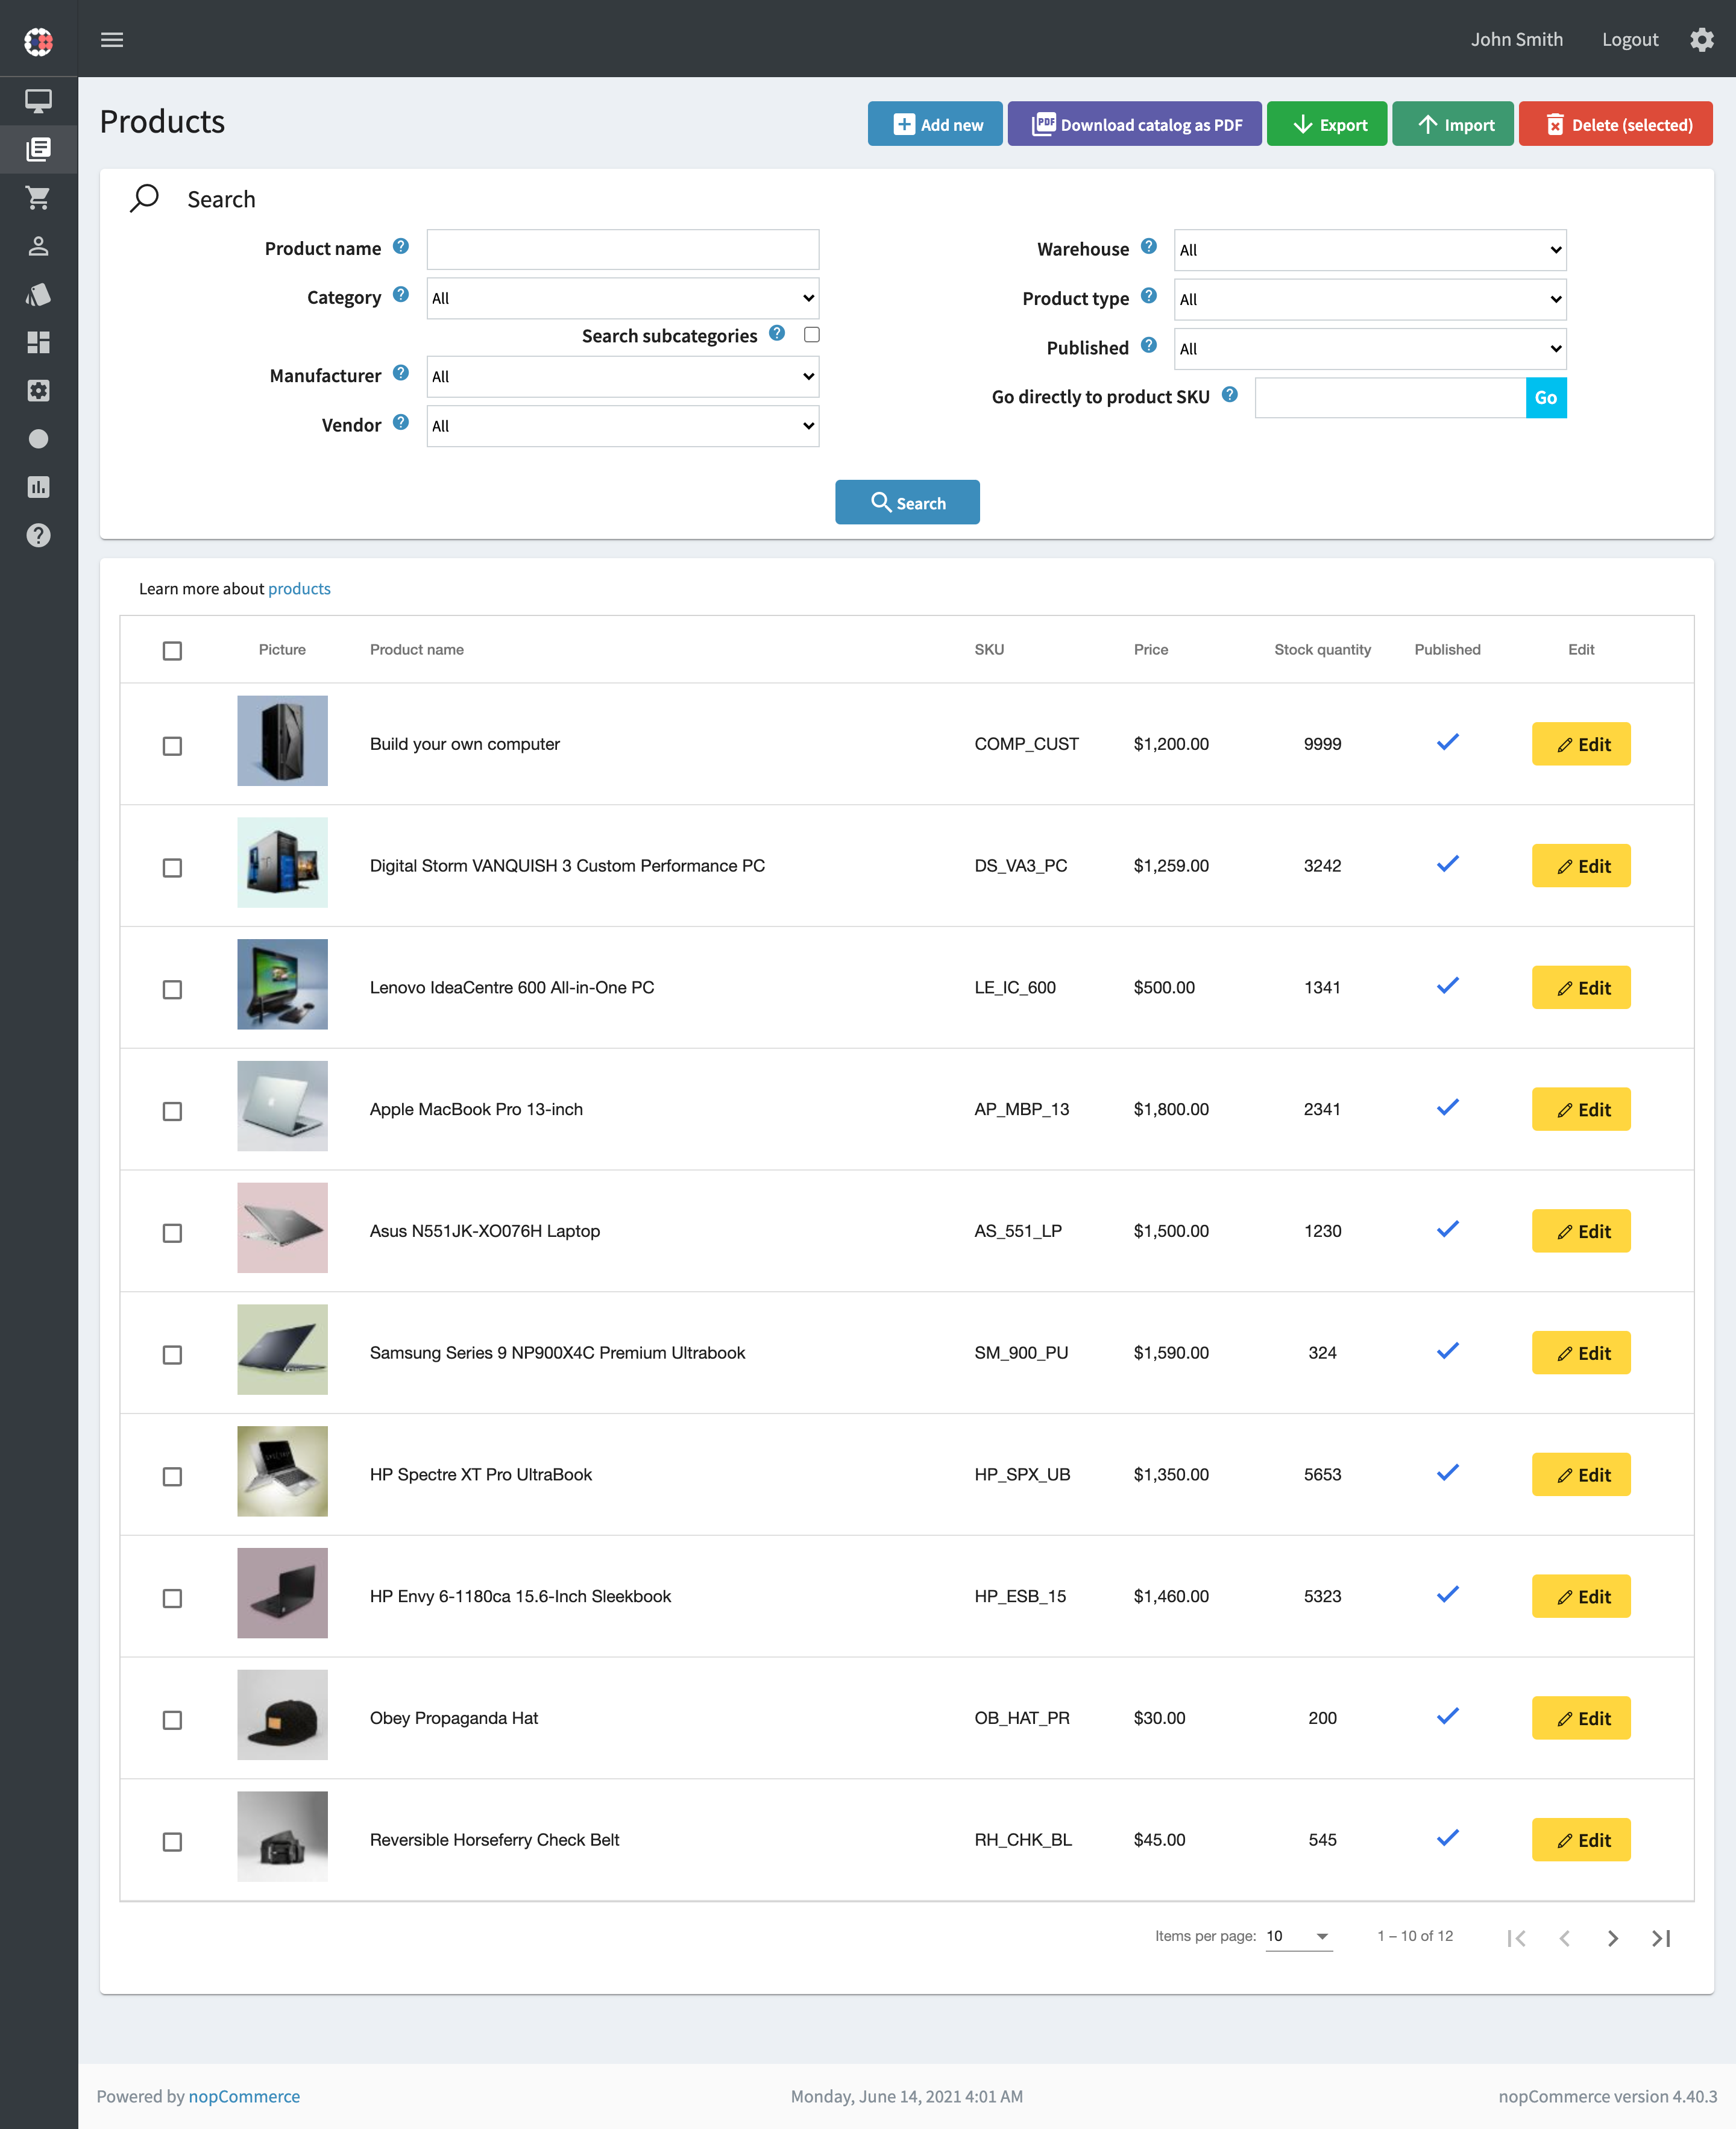Open the shopping cart sales sidebar icon

click(x=38, y=197)
